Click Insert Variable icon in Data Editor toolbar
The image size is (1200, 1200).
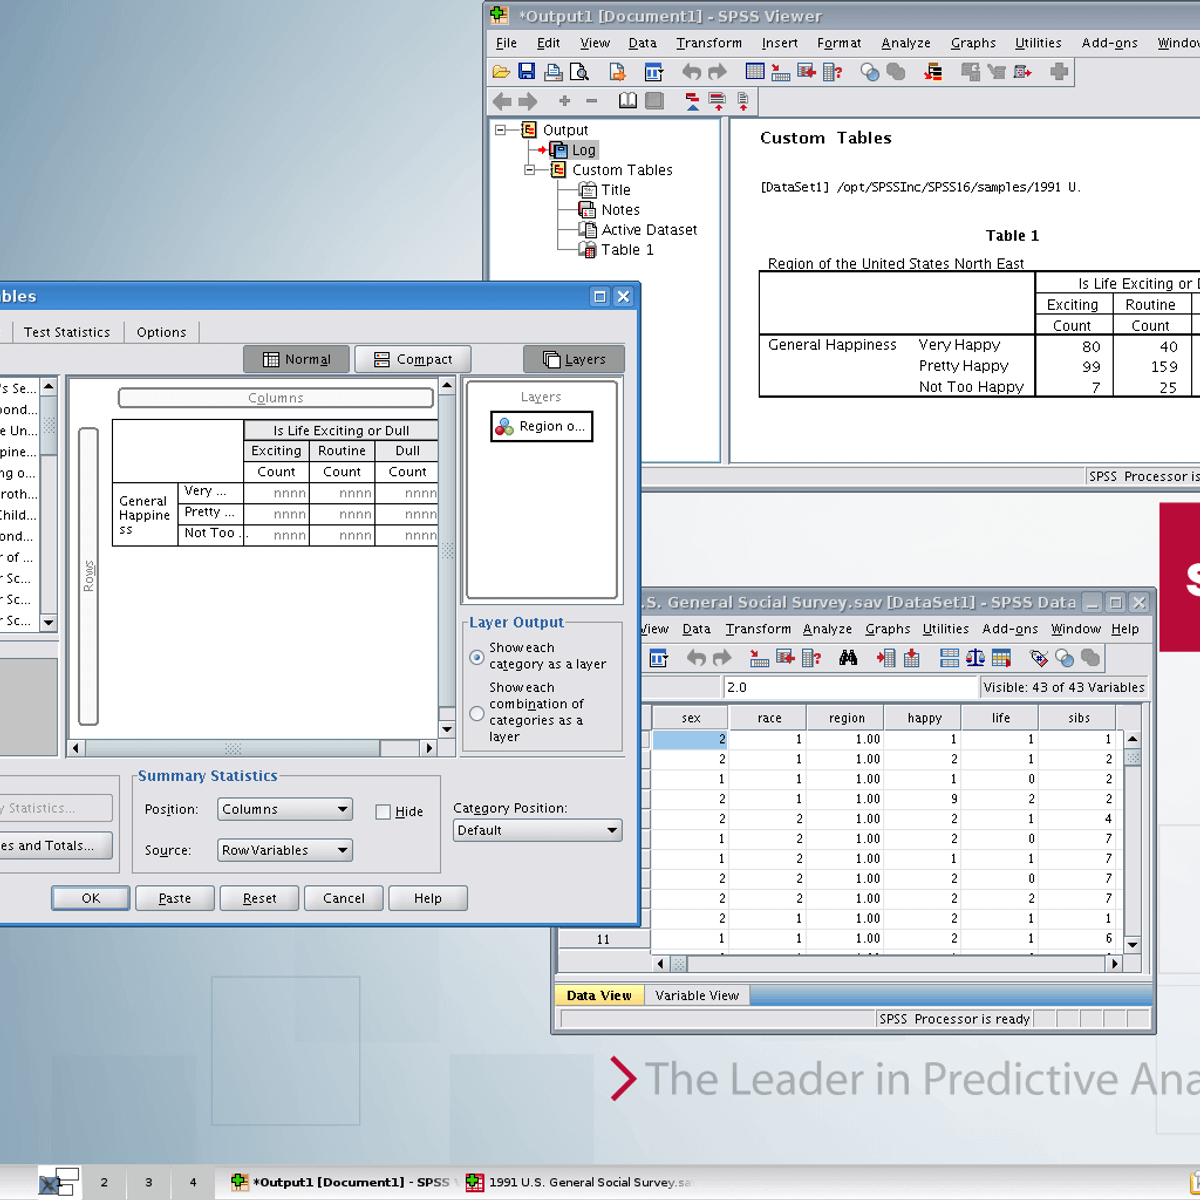(x=911, y=658)
